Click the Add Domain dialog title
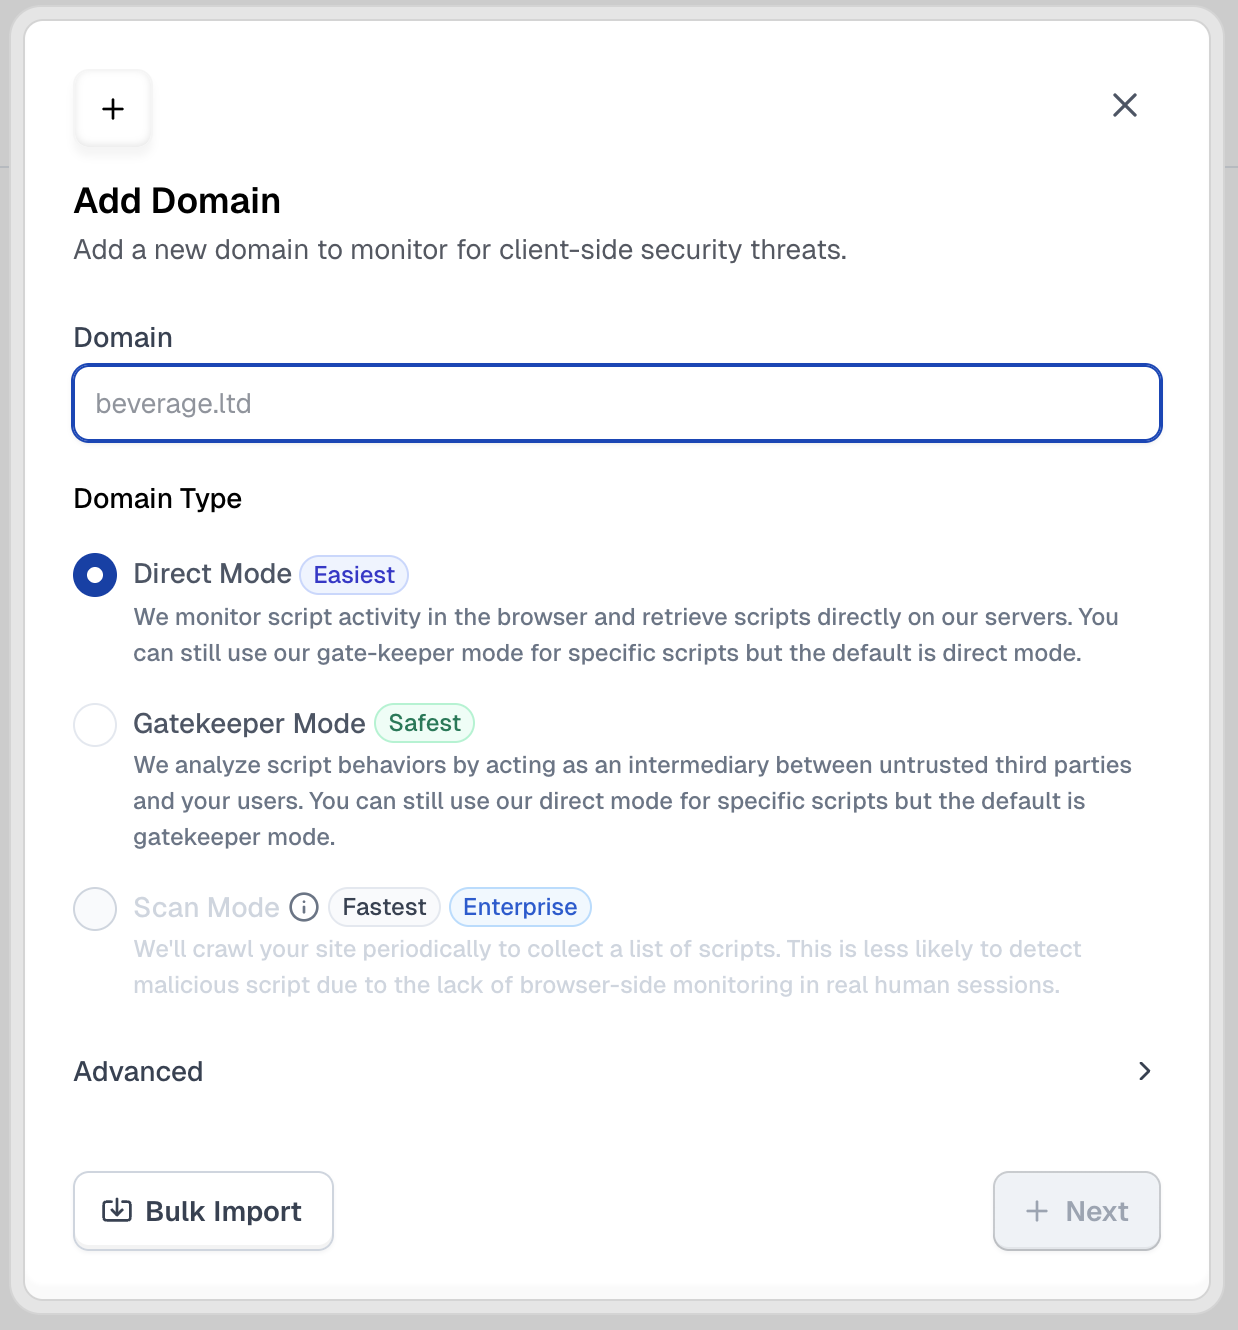The width and height of the screenshot is (1238, 1330). tap(176, 201)
